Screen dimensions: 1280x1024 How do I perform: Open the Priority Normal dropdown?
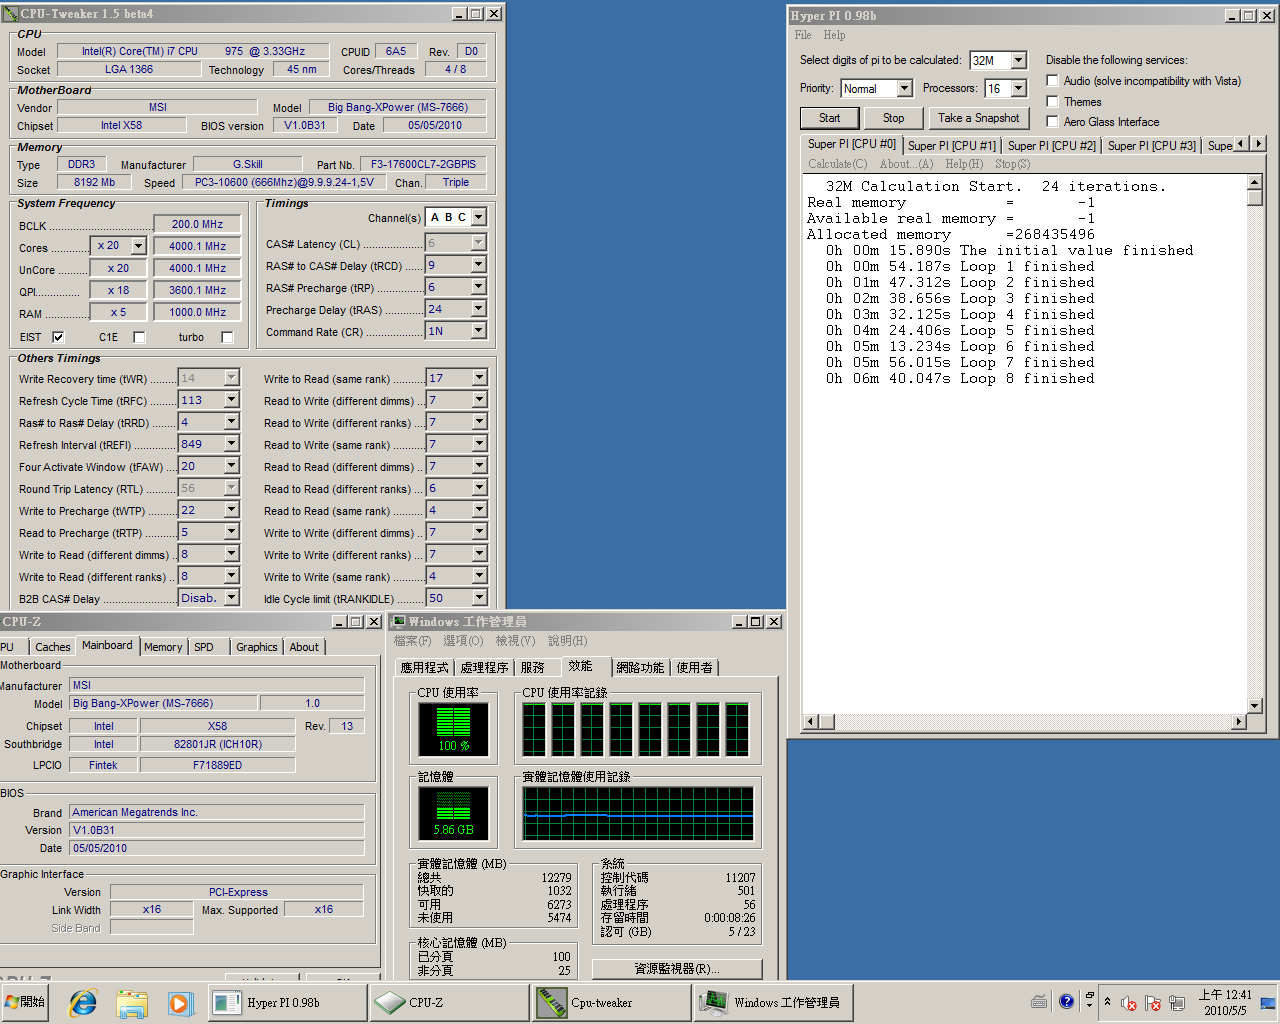point(904,88)
